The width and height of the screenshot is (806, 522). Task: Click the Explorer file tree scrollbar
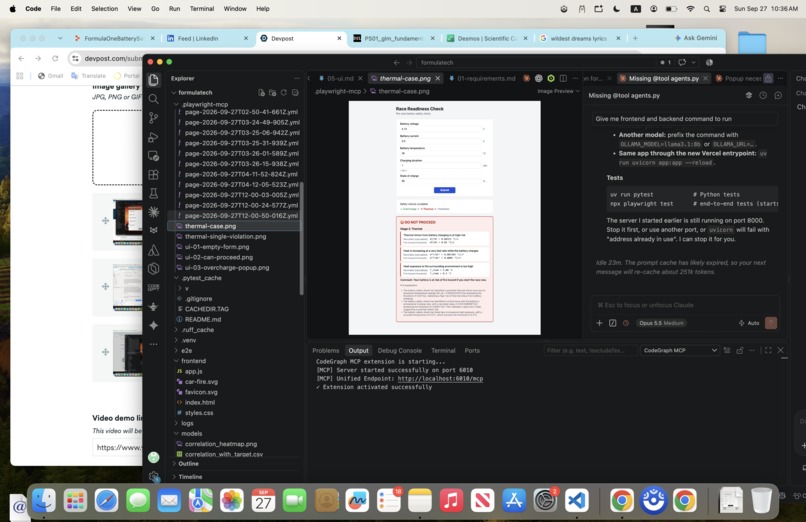coord(302,239)
